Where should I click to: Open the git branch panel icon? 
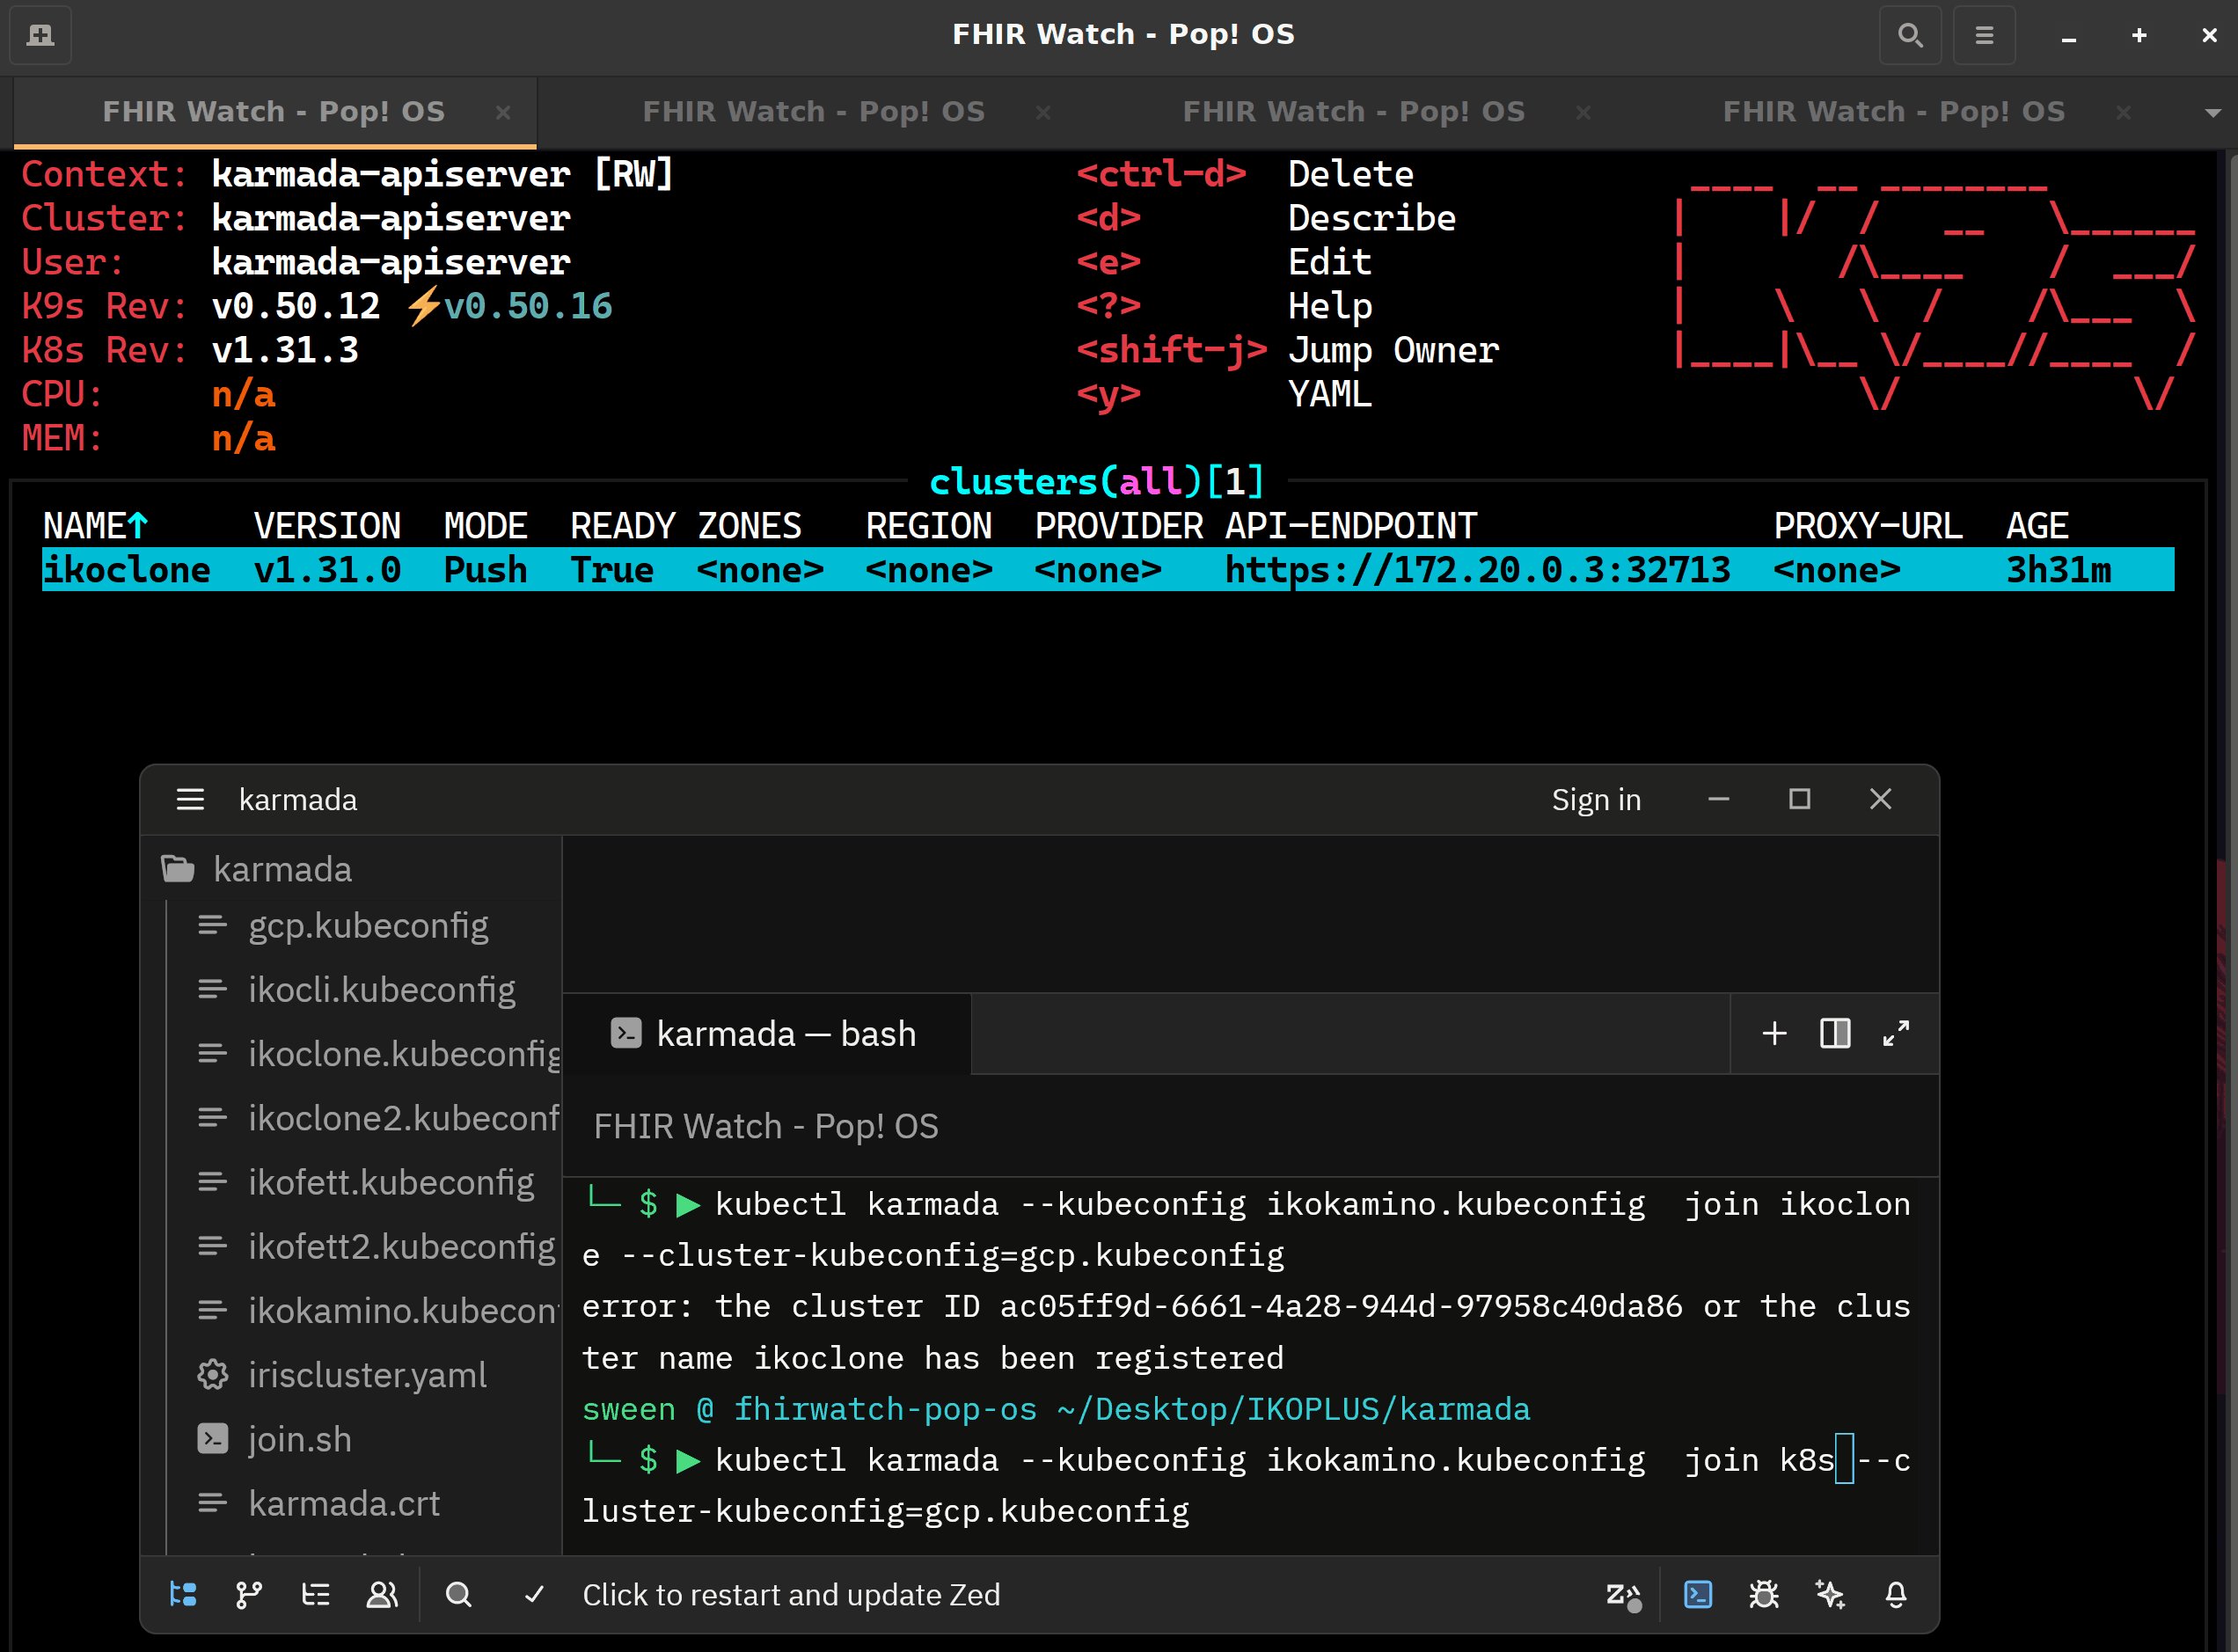(x=249, y=1594)
